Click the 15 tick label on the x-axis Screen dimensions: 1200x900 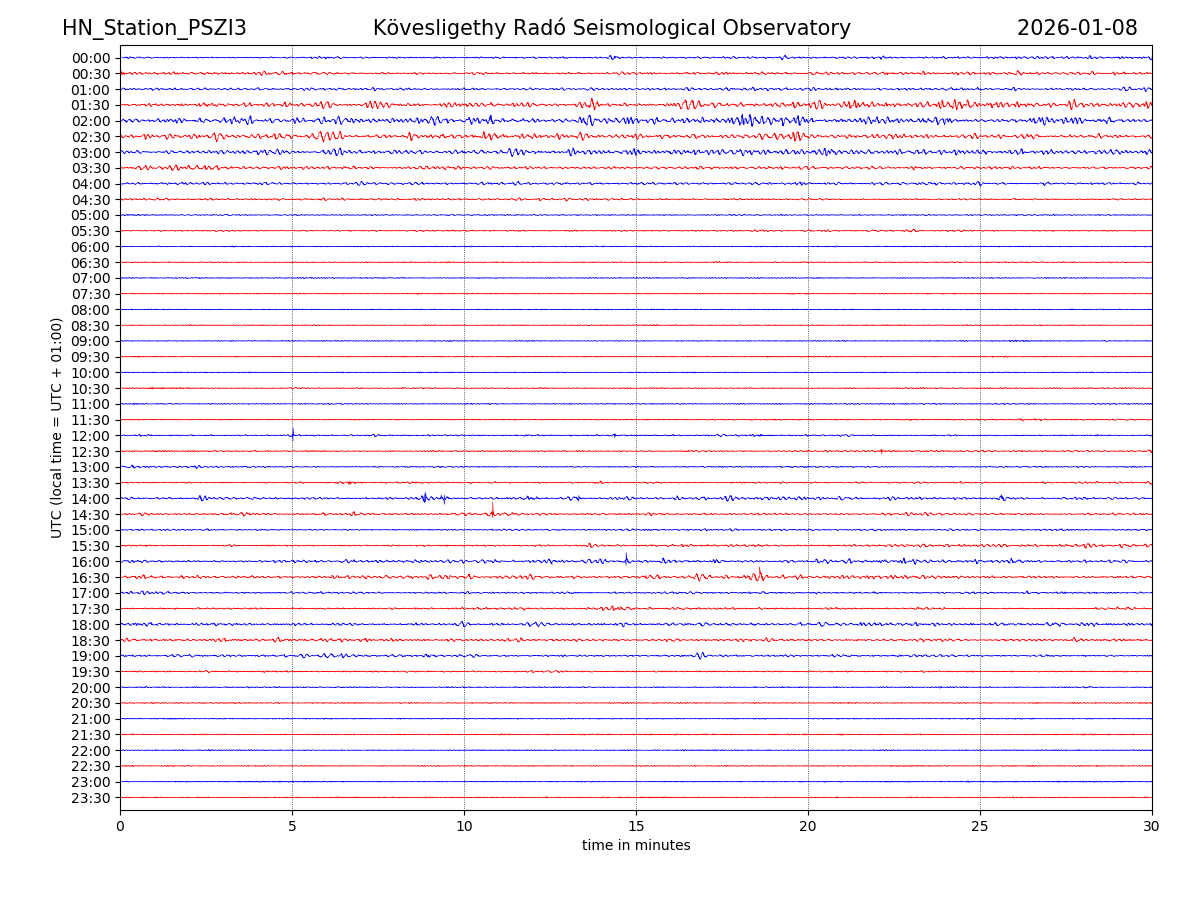636,827
